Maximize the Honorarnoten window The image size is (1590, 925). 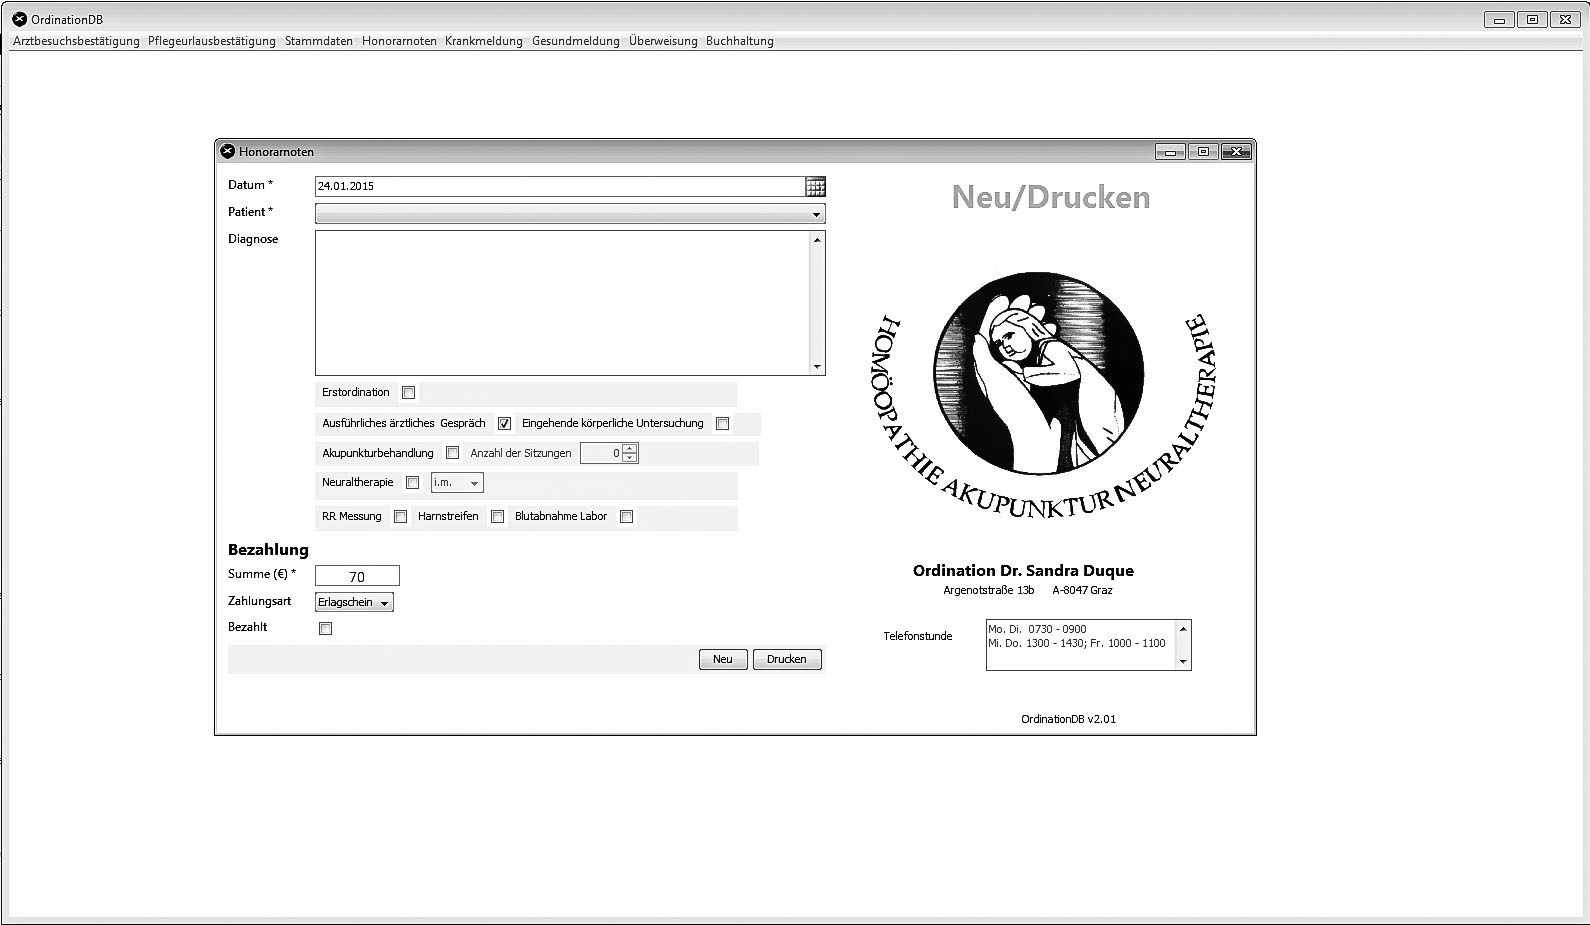1203,152
